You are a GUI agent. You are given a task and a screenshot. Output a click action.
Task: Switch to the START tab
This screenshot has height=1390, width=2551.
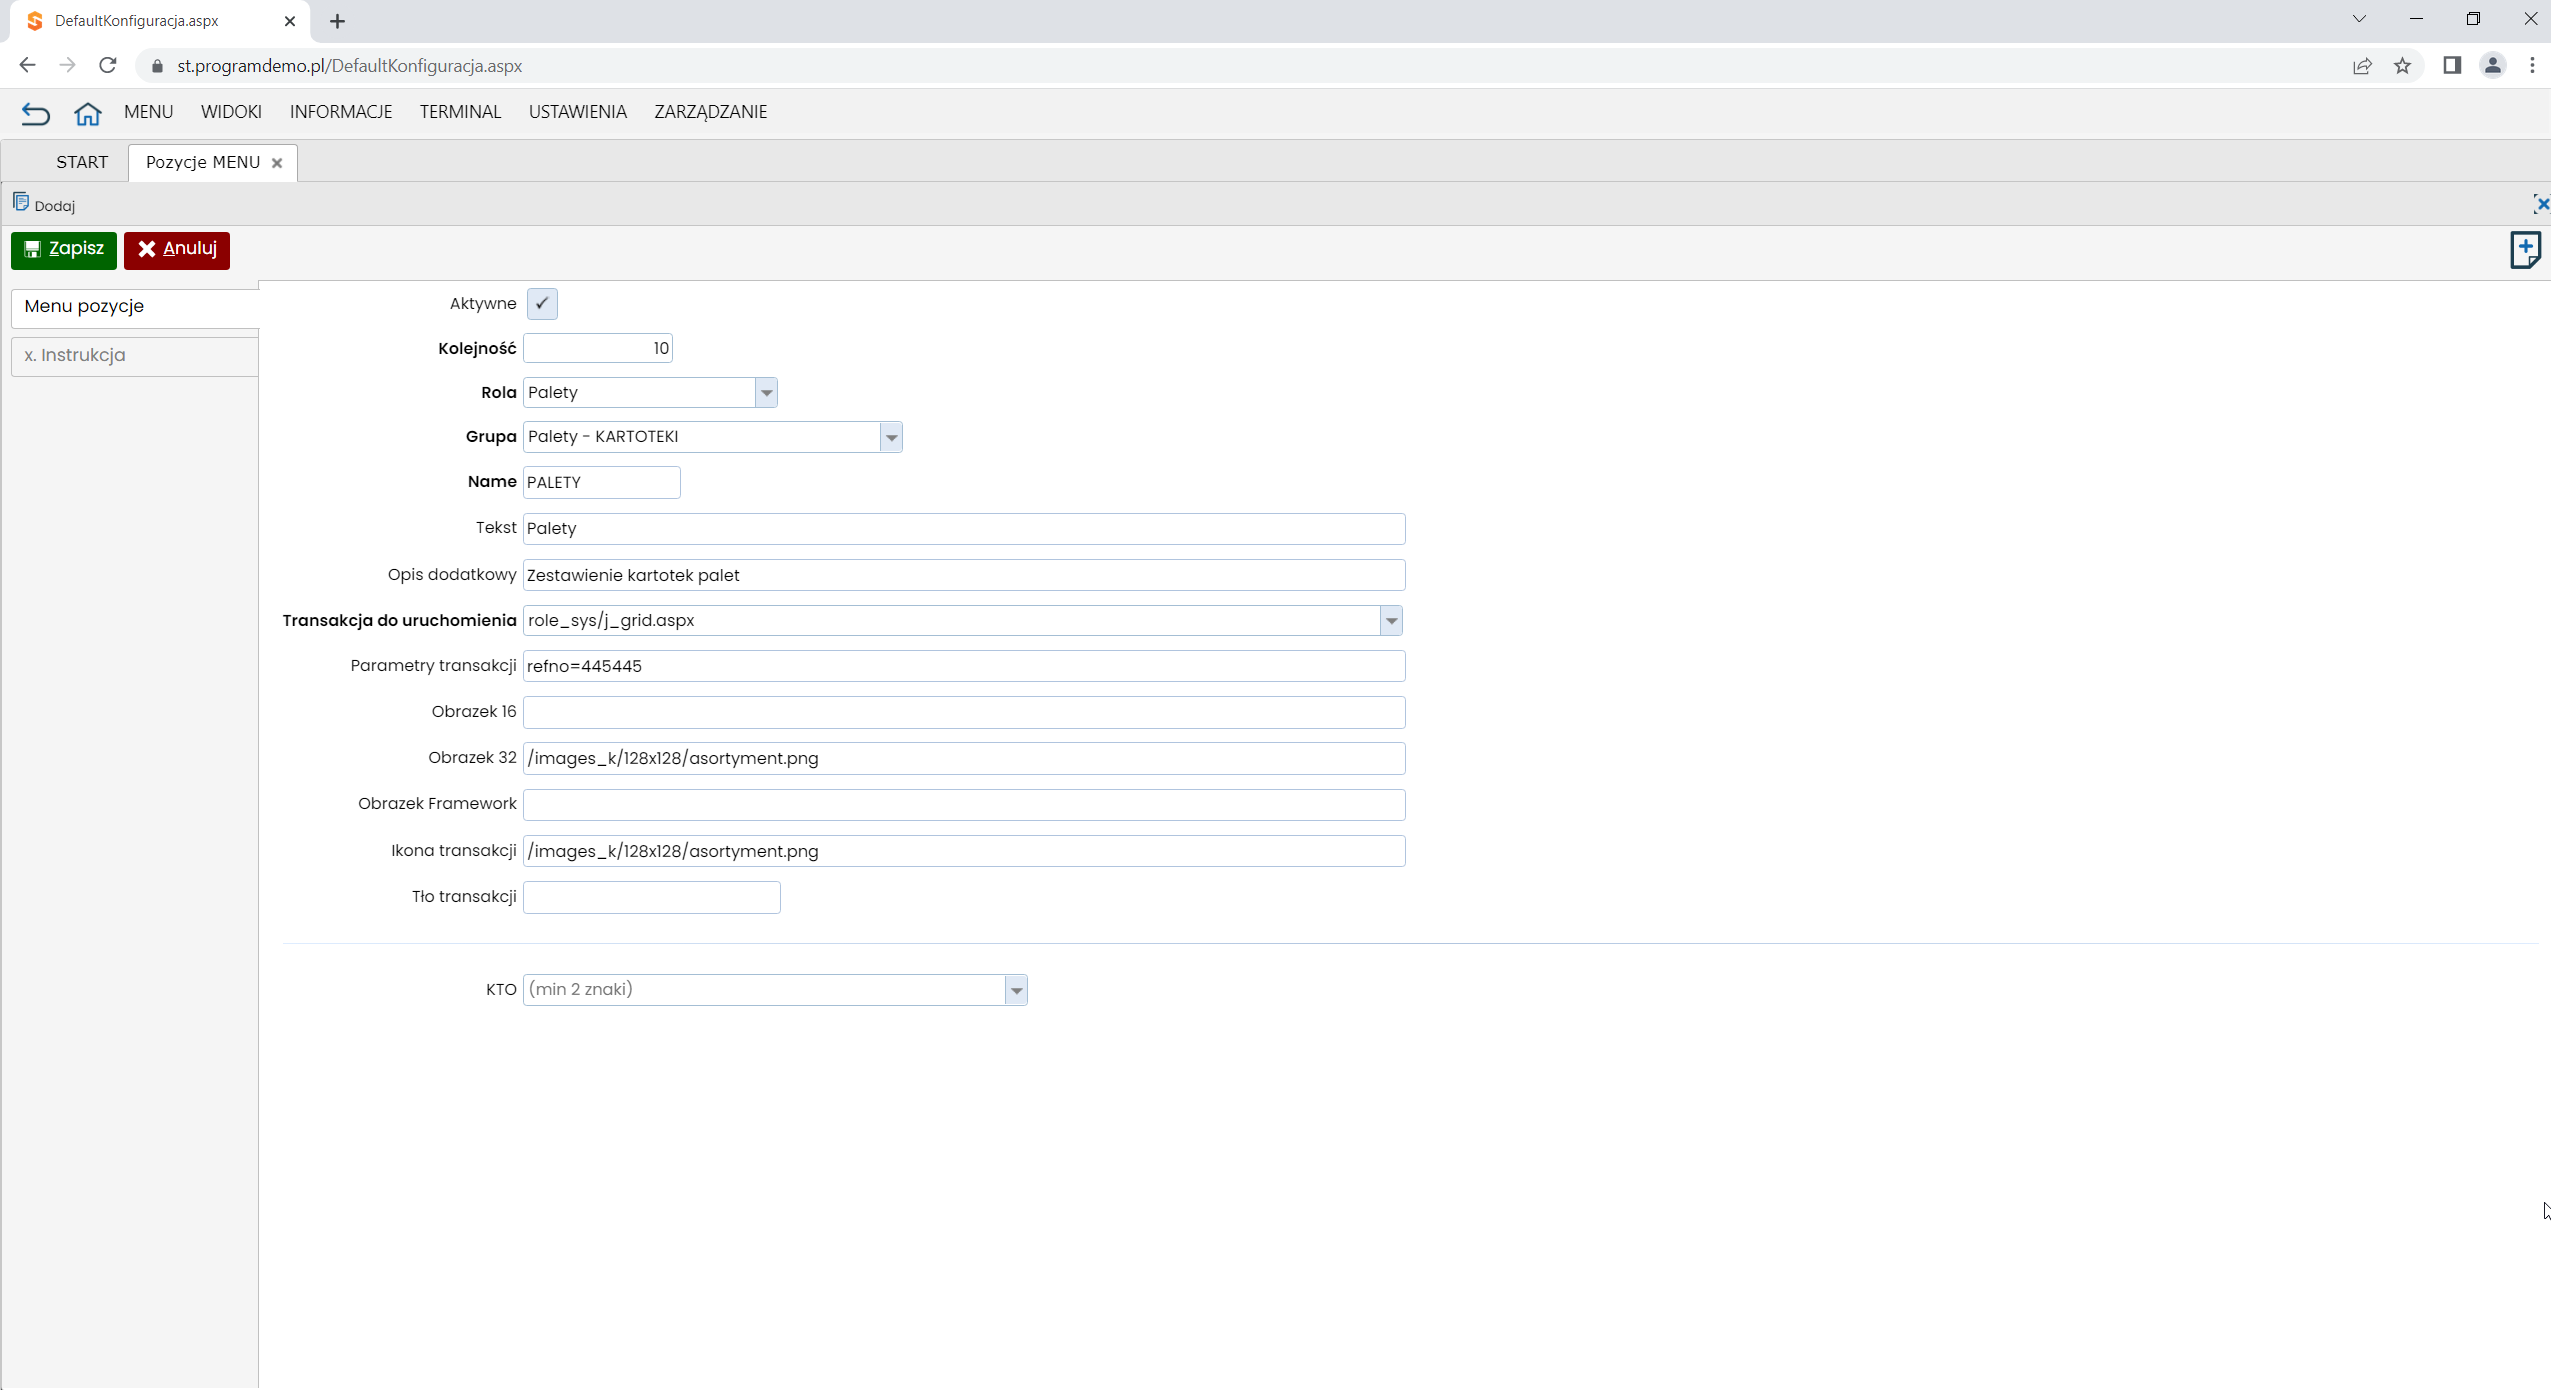coord(82,163)
